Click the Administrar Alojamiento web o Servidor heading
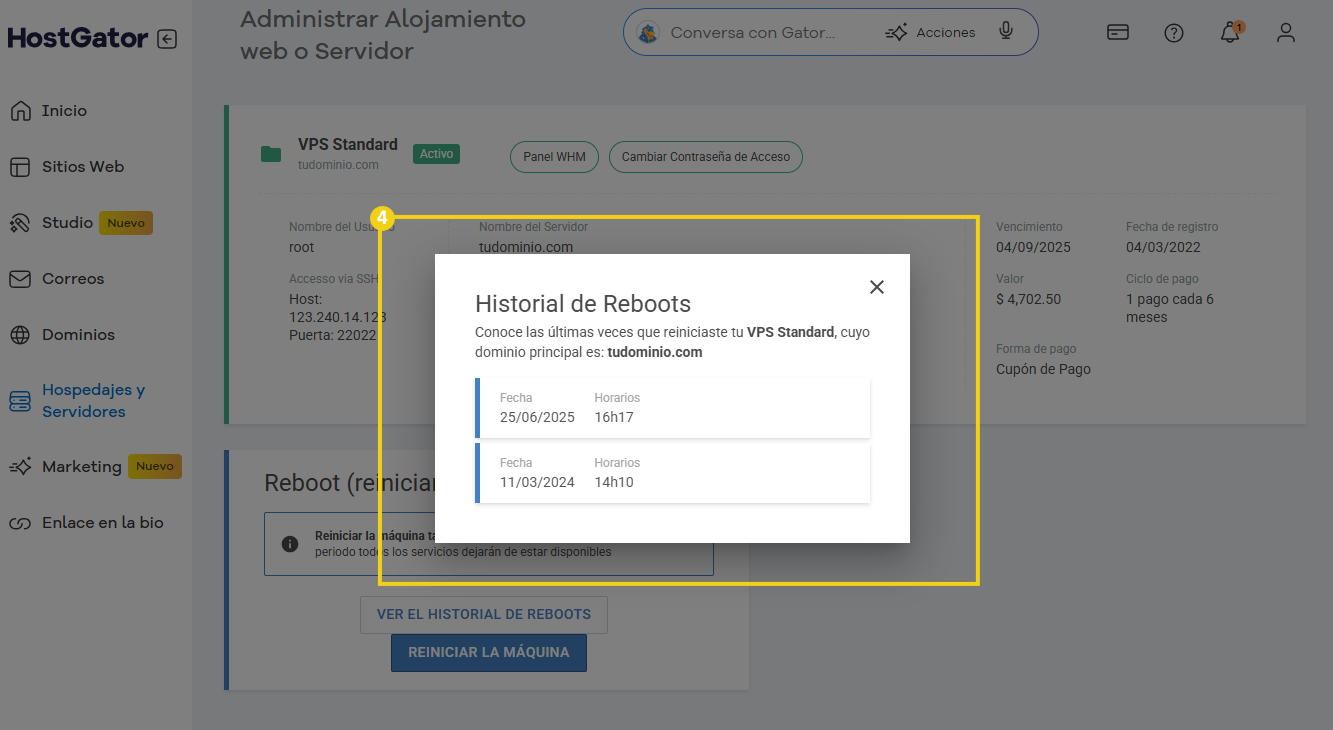 click(x=383, y=35)
